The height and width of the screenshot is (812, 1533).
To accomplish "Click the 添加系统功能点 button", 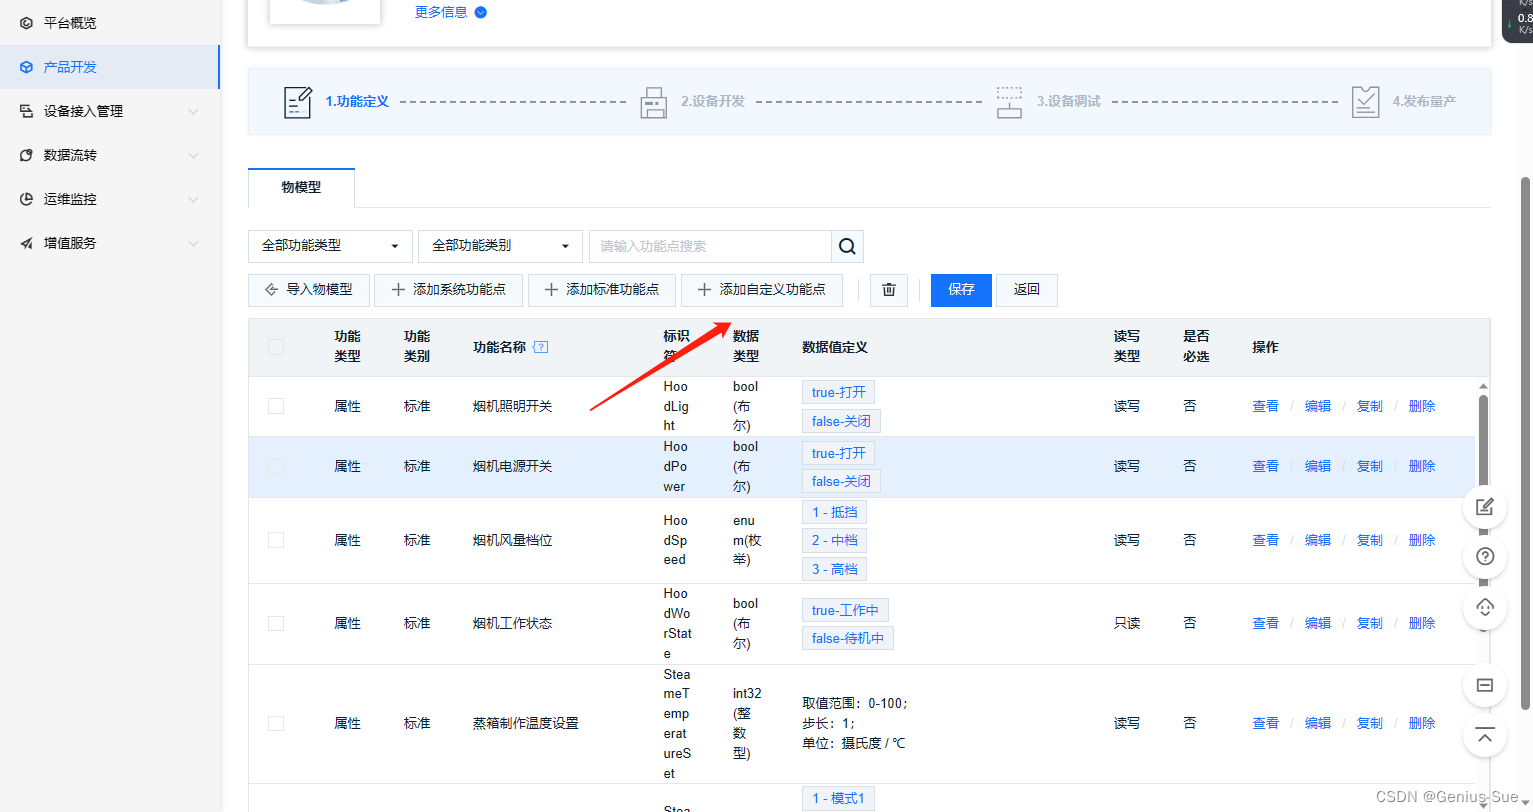I will (x=448, y=290).
